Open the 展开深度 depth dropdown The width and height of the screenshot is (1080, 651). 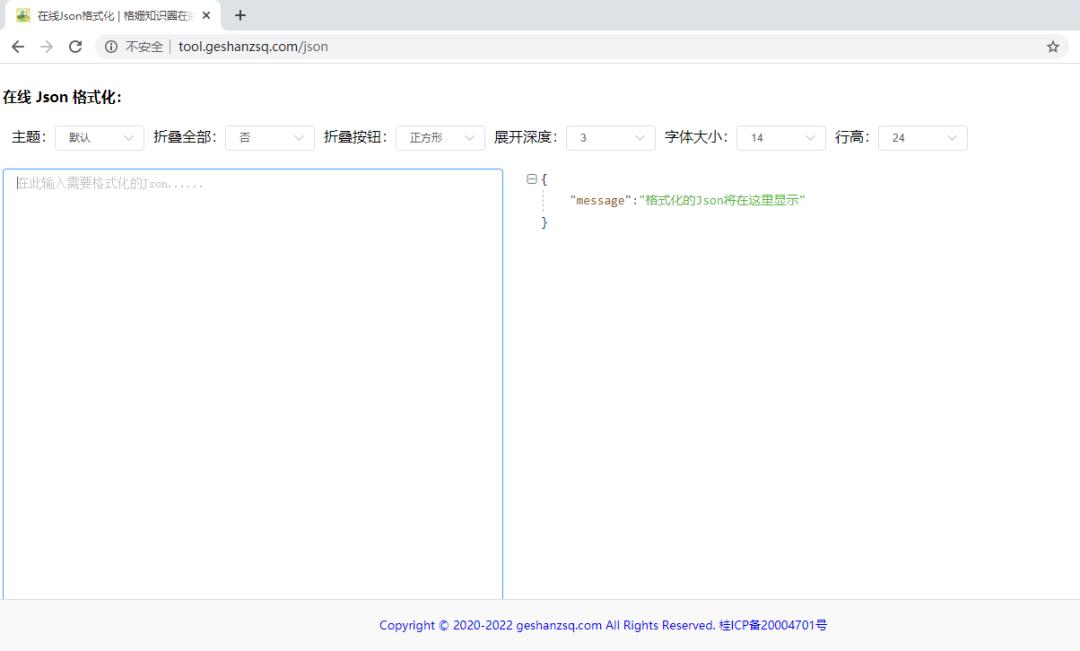tap(610, 137)
